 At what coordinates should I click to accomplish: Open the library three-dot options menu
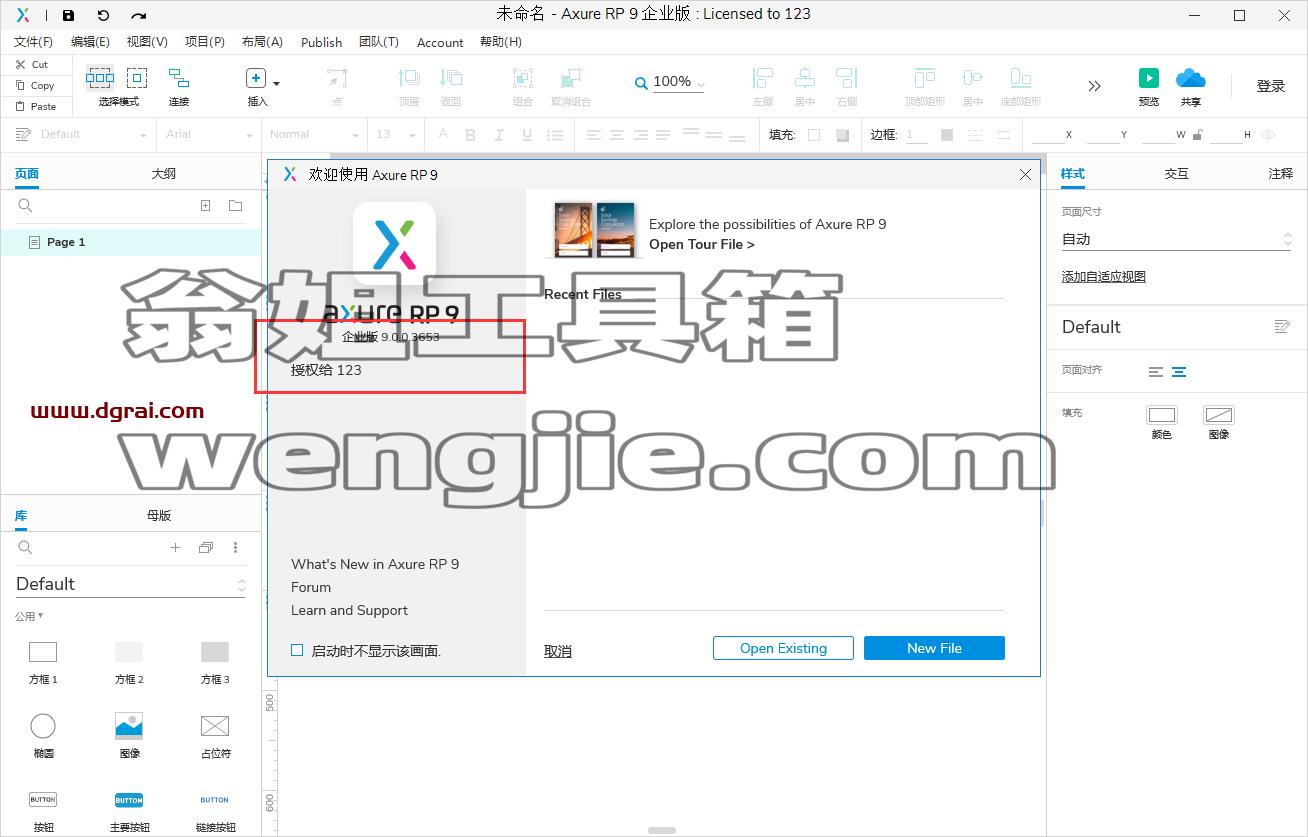tap(236, 547)
